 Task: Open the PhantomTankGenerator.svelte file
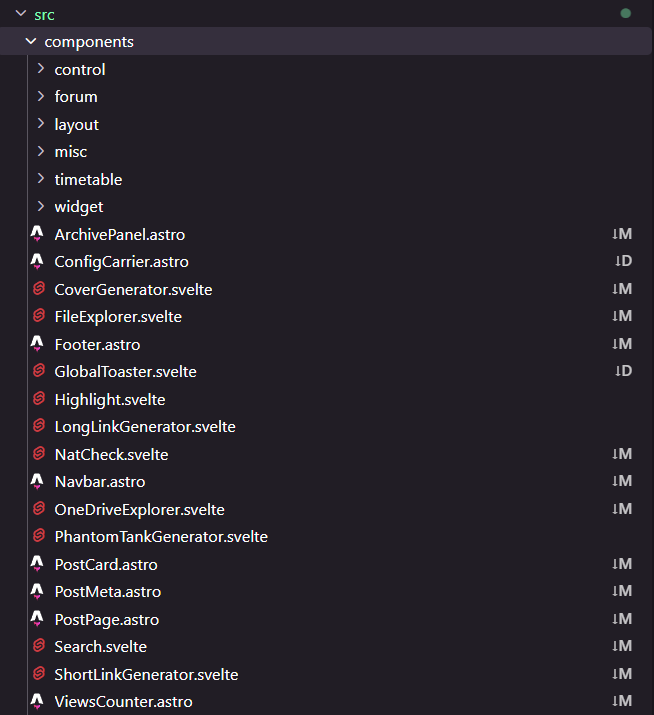(x=161, y=536)
